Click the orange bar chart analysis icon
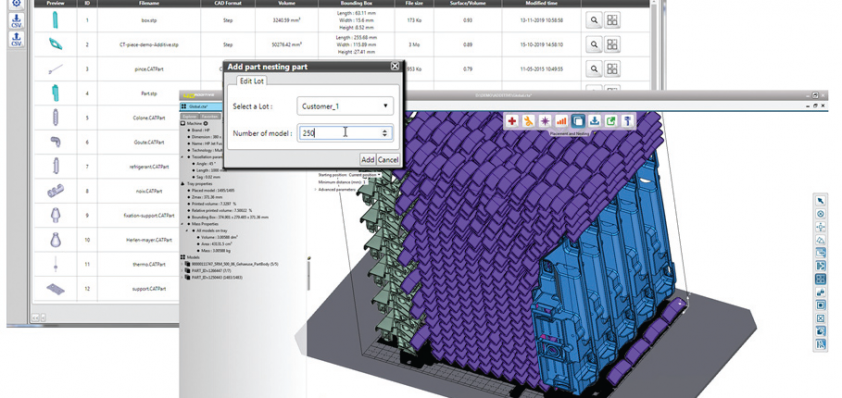This screenshot has height=398, width=842. (x=561, y=121)
